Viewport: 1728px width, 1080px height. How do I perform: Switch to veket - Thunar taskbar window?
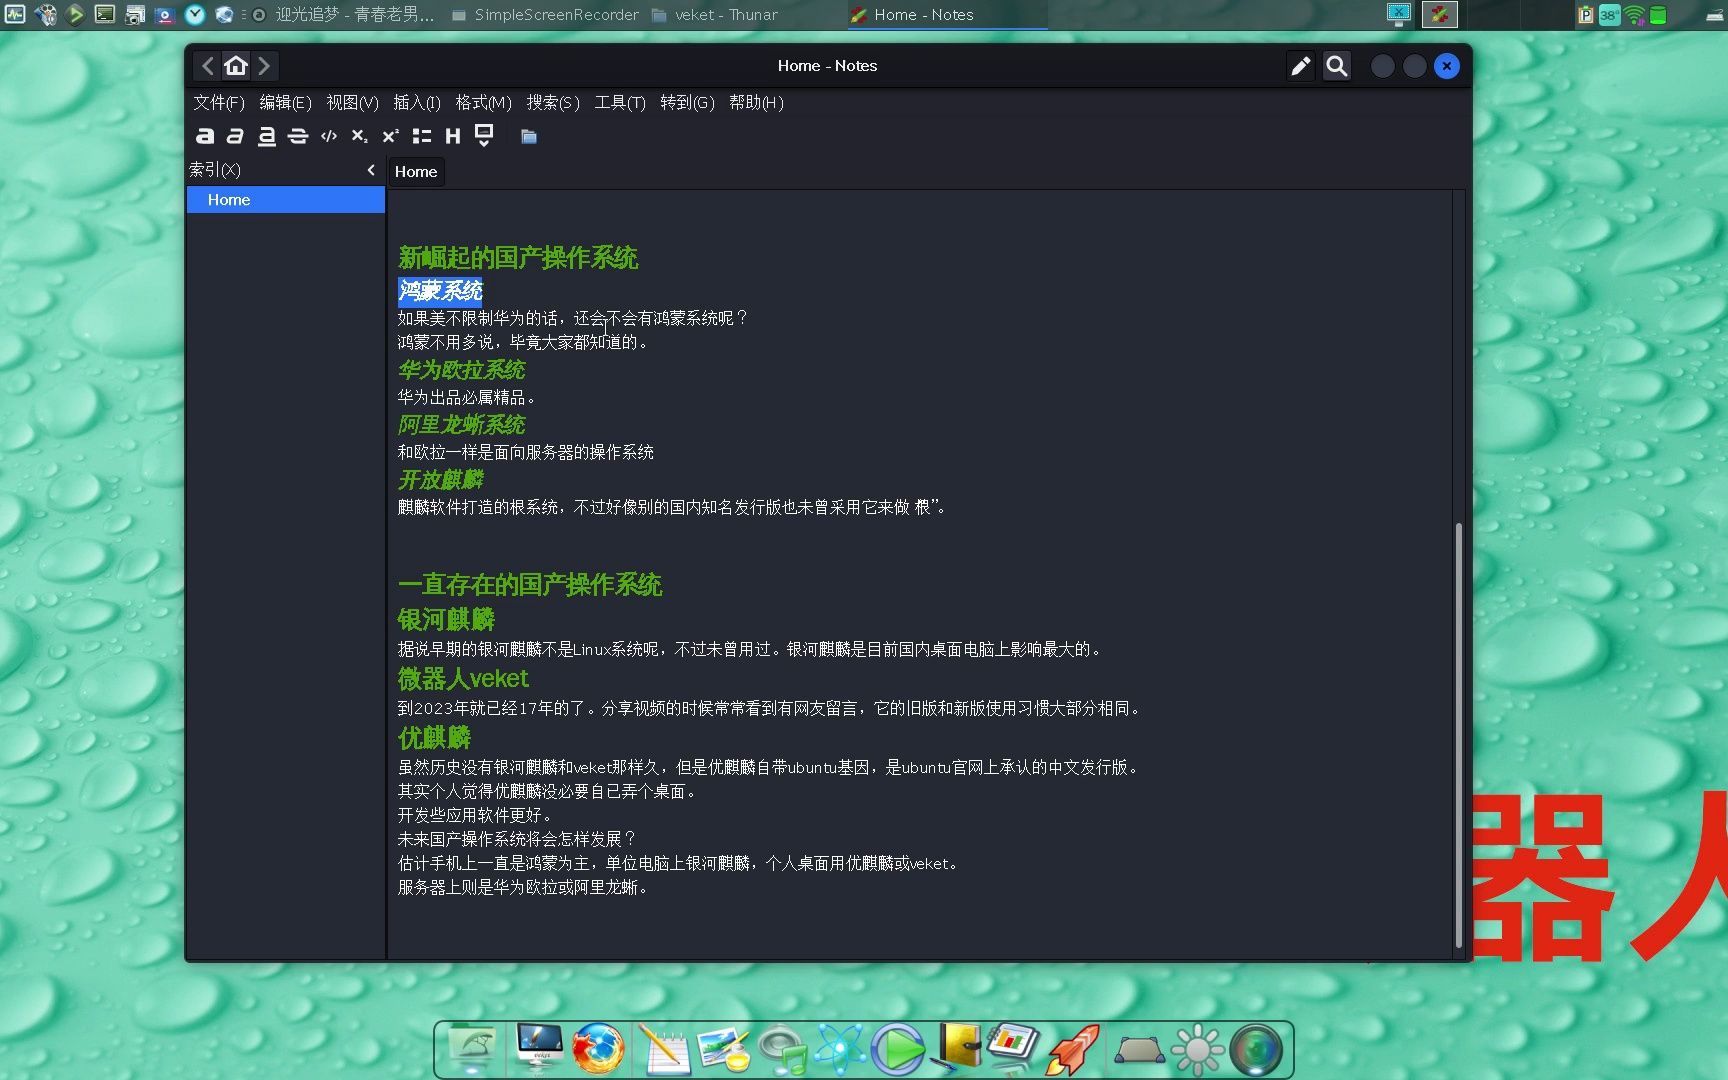click(715, 15)
